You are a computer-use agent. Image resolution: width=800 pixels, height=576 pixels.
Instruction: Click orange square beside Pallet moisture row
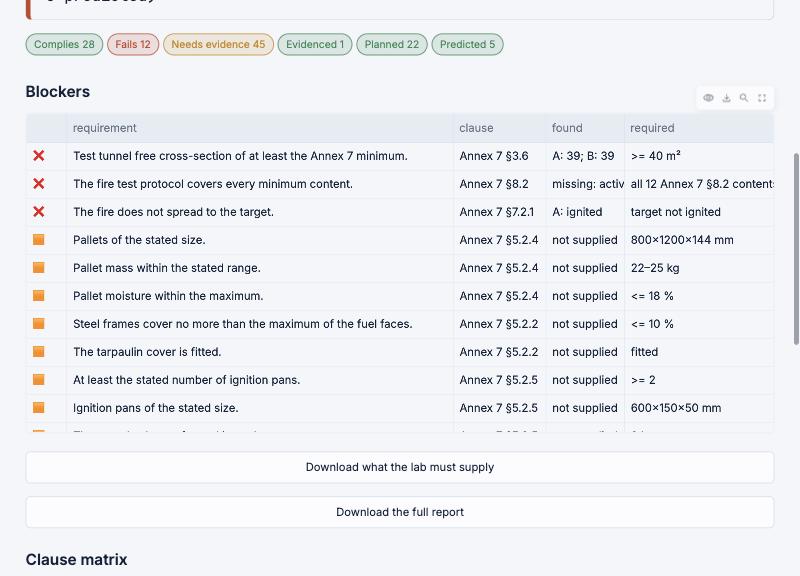pos(39,295)
